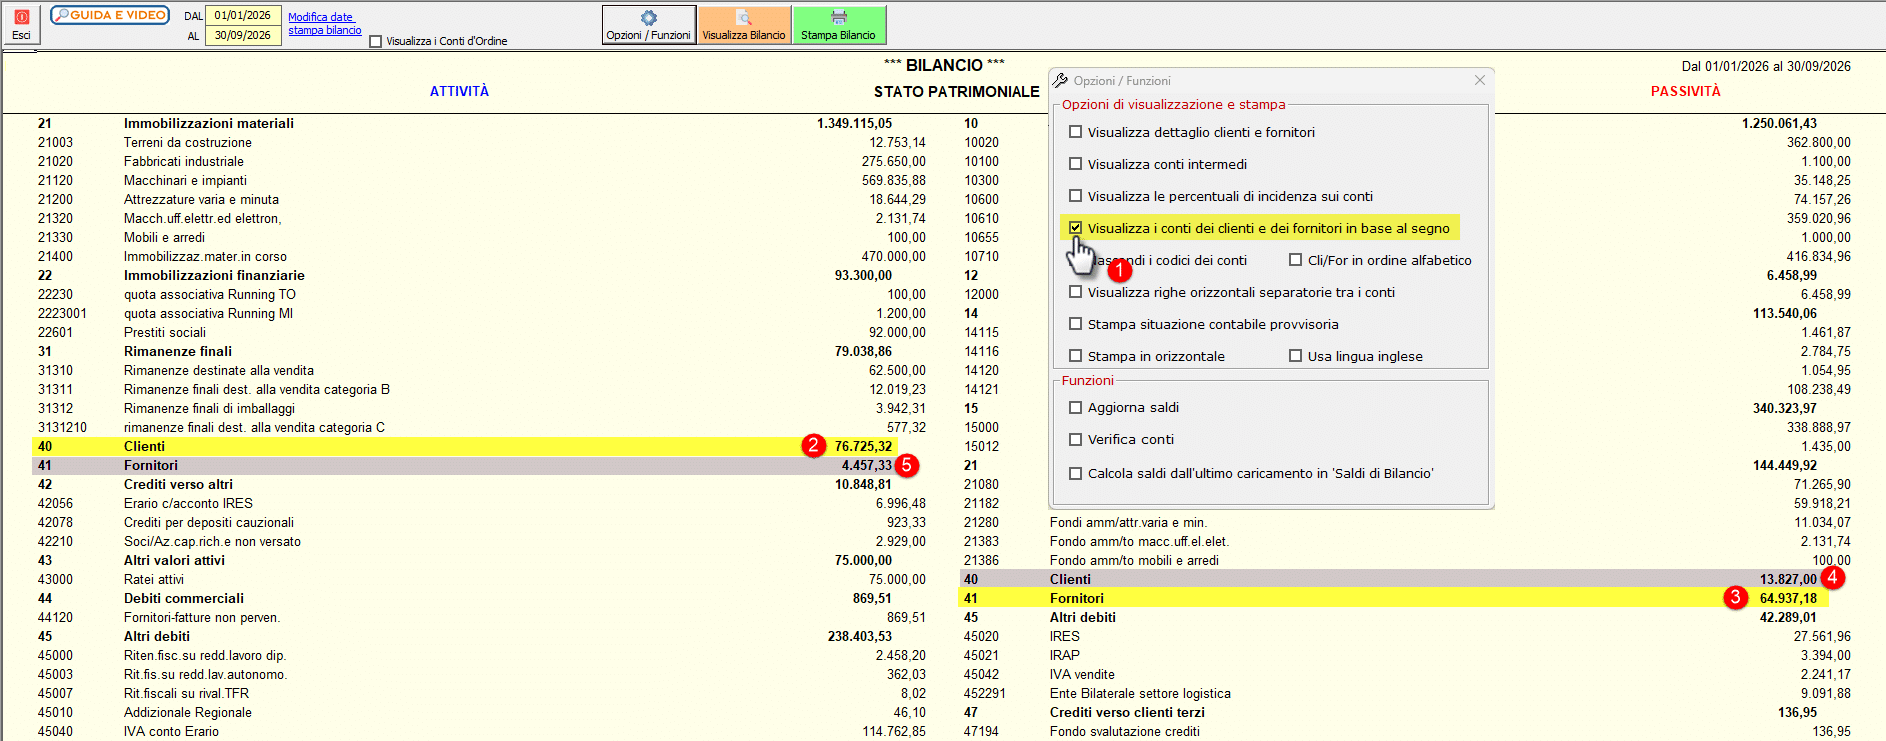Enable Stampa in orizzontale option
The width and height of the screenshot is (1886, 741).
(1076, 356)
